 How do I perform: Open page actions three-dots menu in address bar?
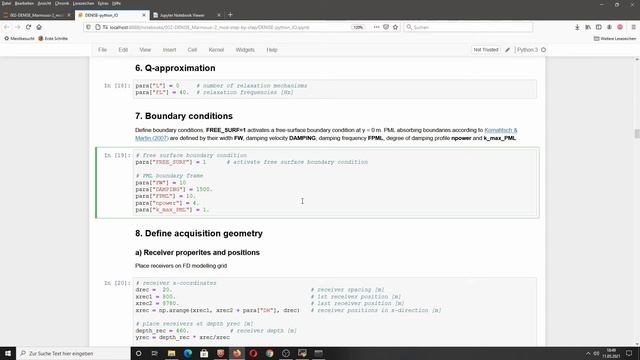coord(376,27)
